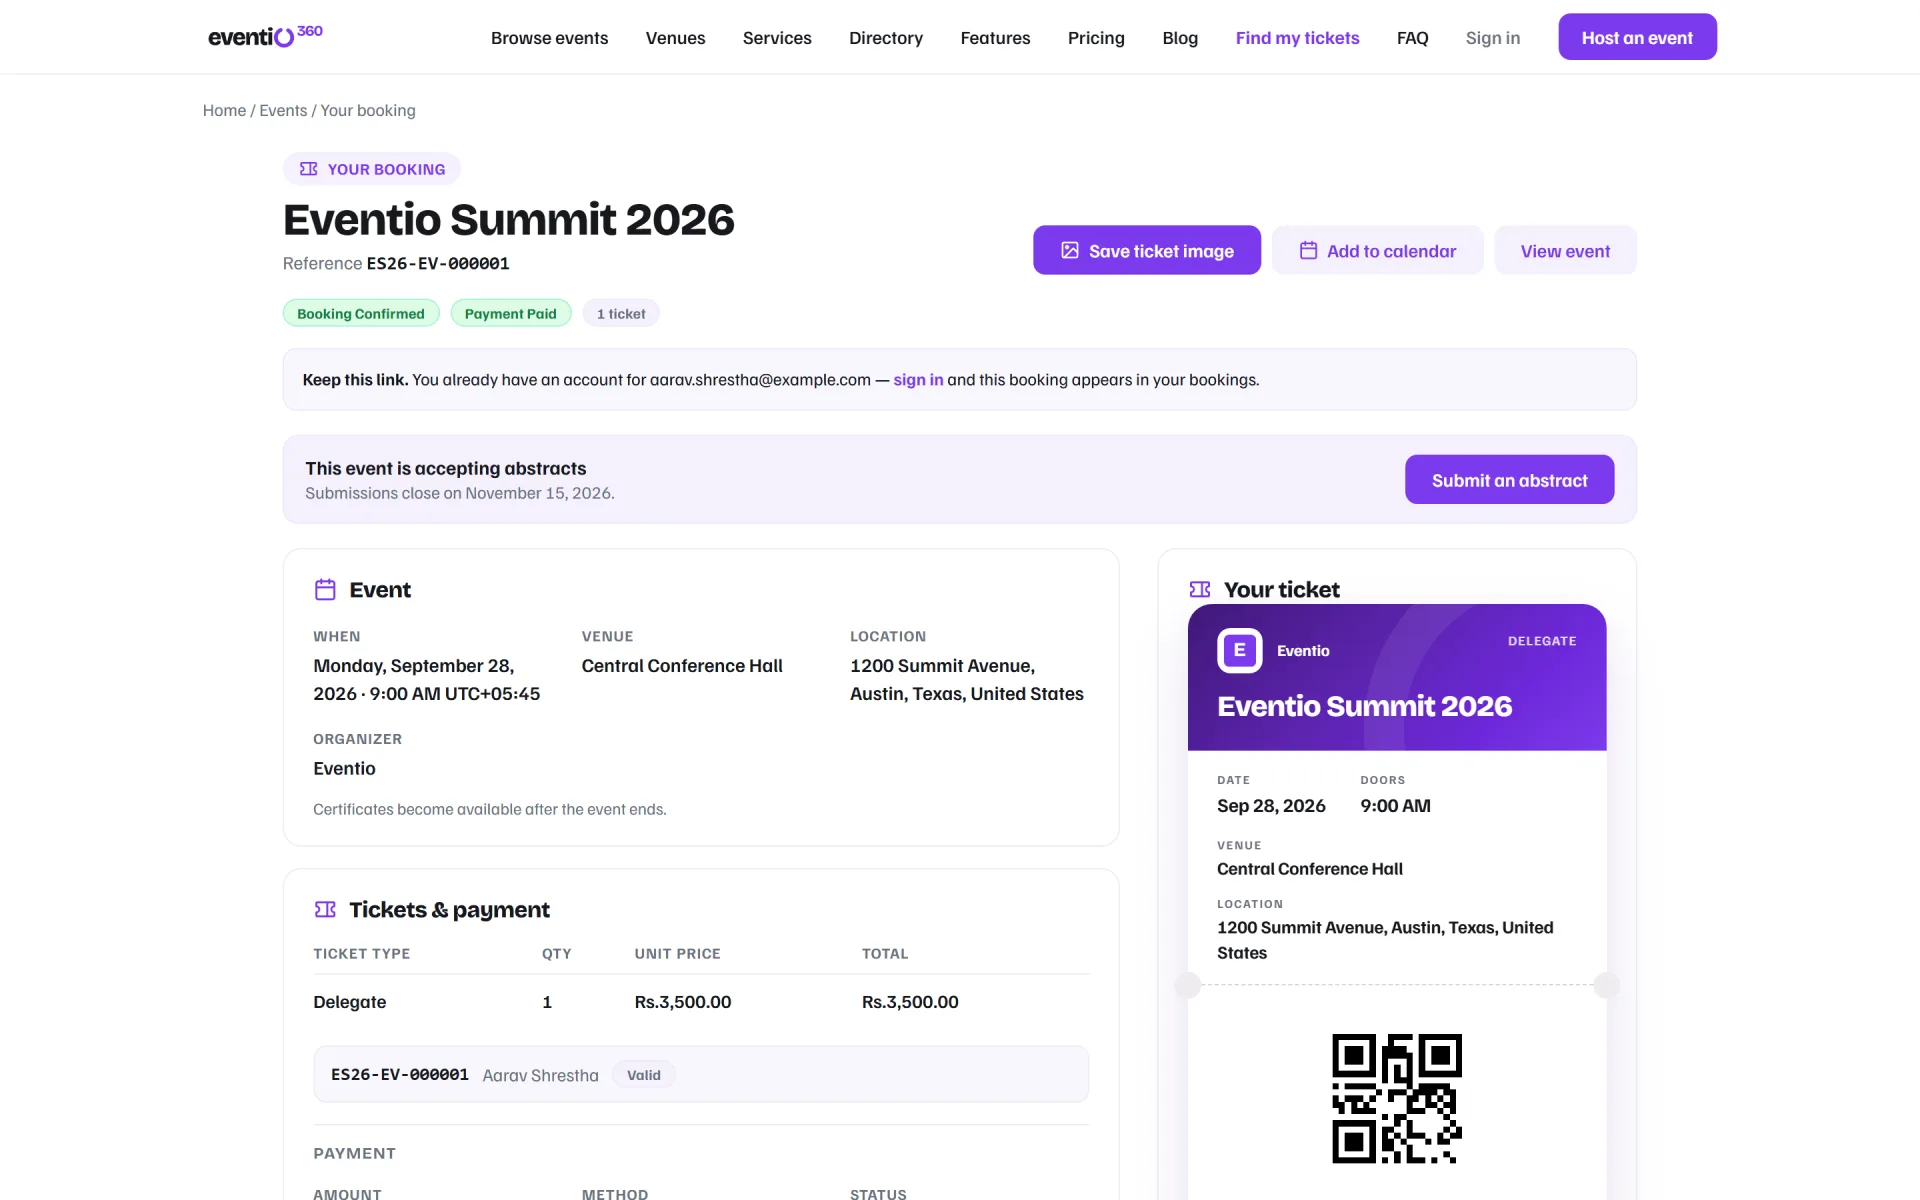Click Central Conference Hall in Event card

[x=682, y=666]
